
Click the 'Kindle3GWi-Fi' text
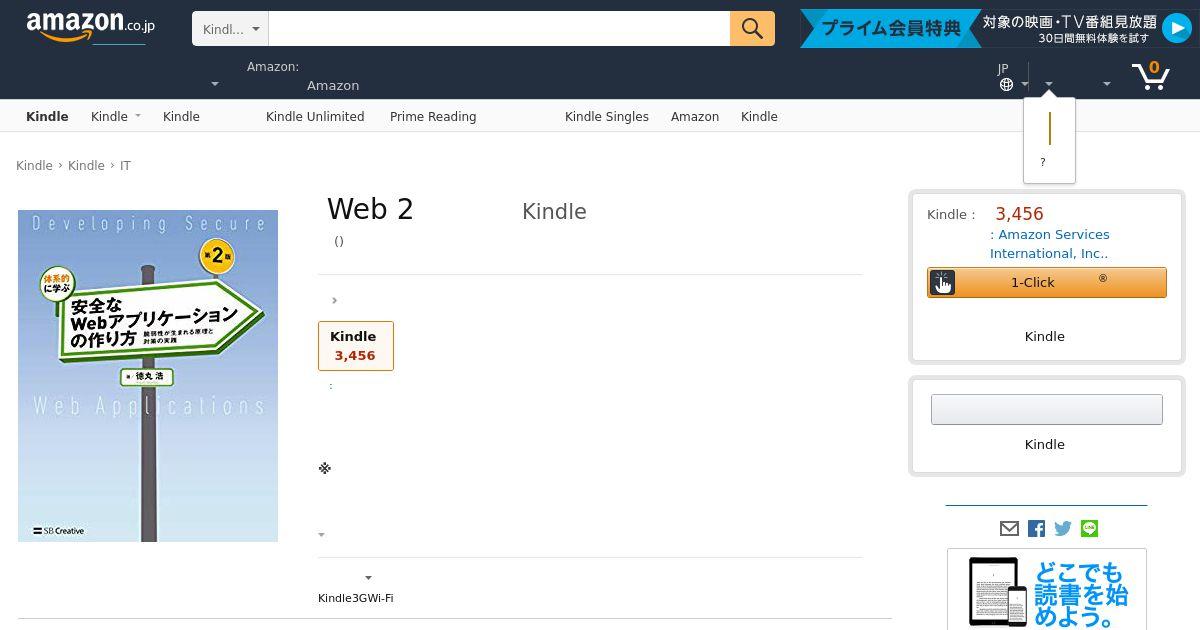356,598
